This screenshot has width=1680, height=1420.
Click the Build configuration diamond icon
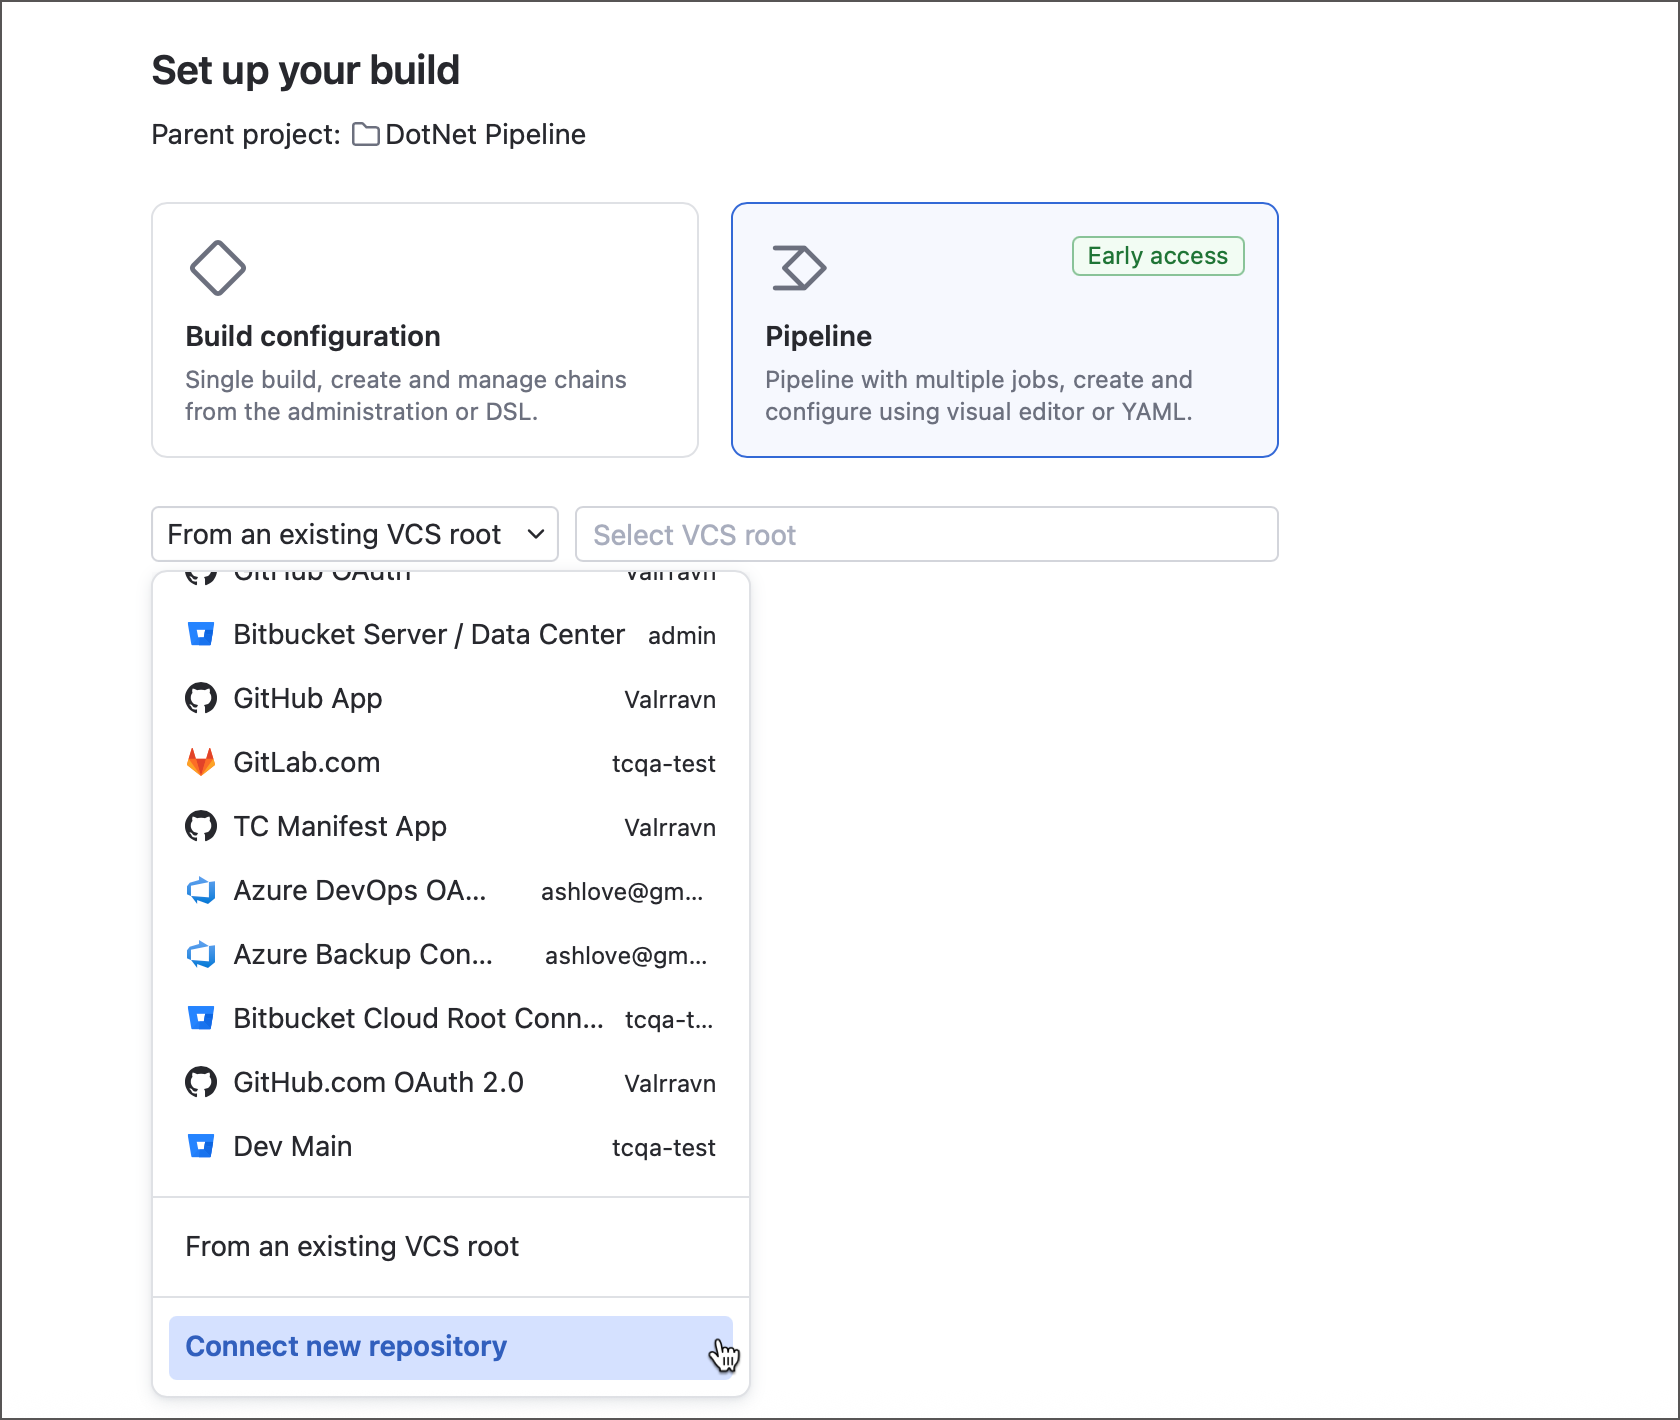(x=217, y=267)
